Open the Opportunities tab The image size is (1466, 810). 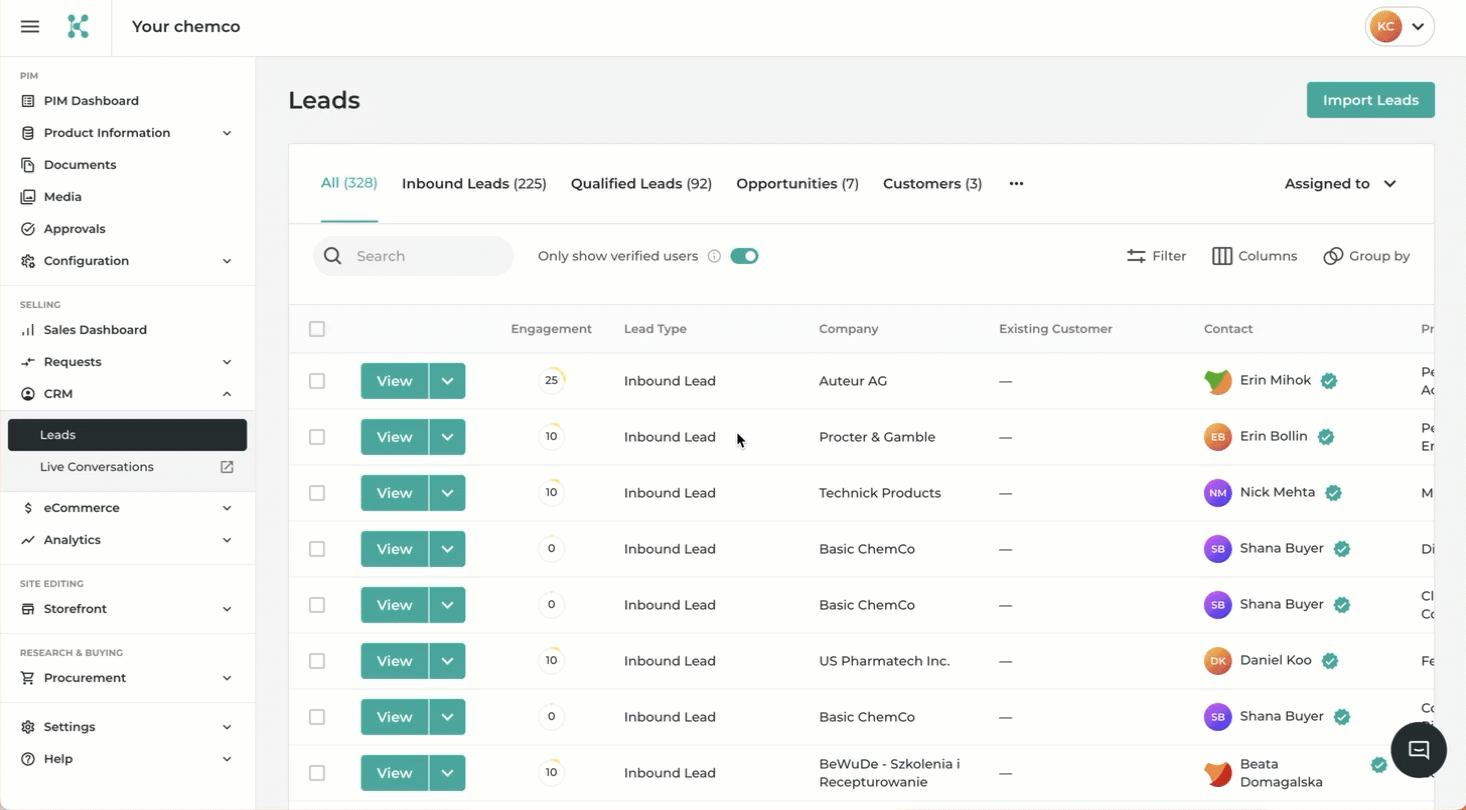[797, 184]
